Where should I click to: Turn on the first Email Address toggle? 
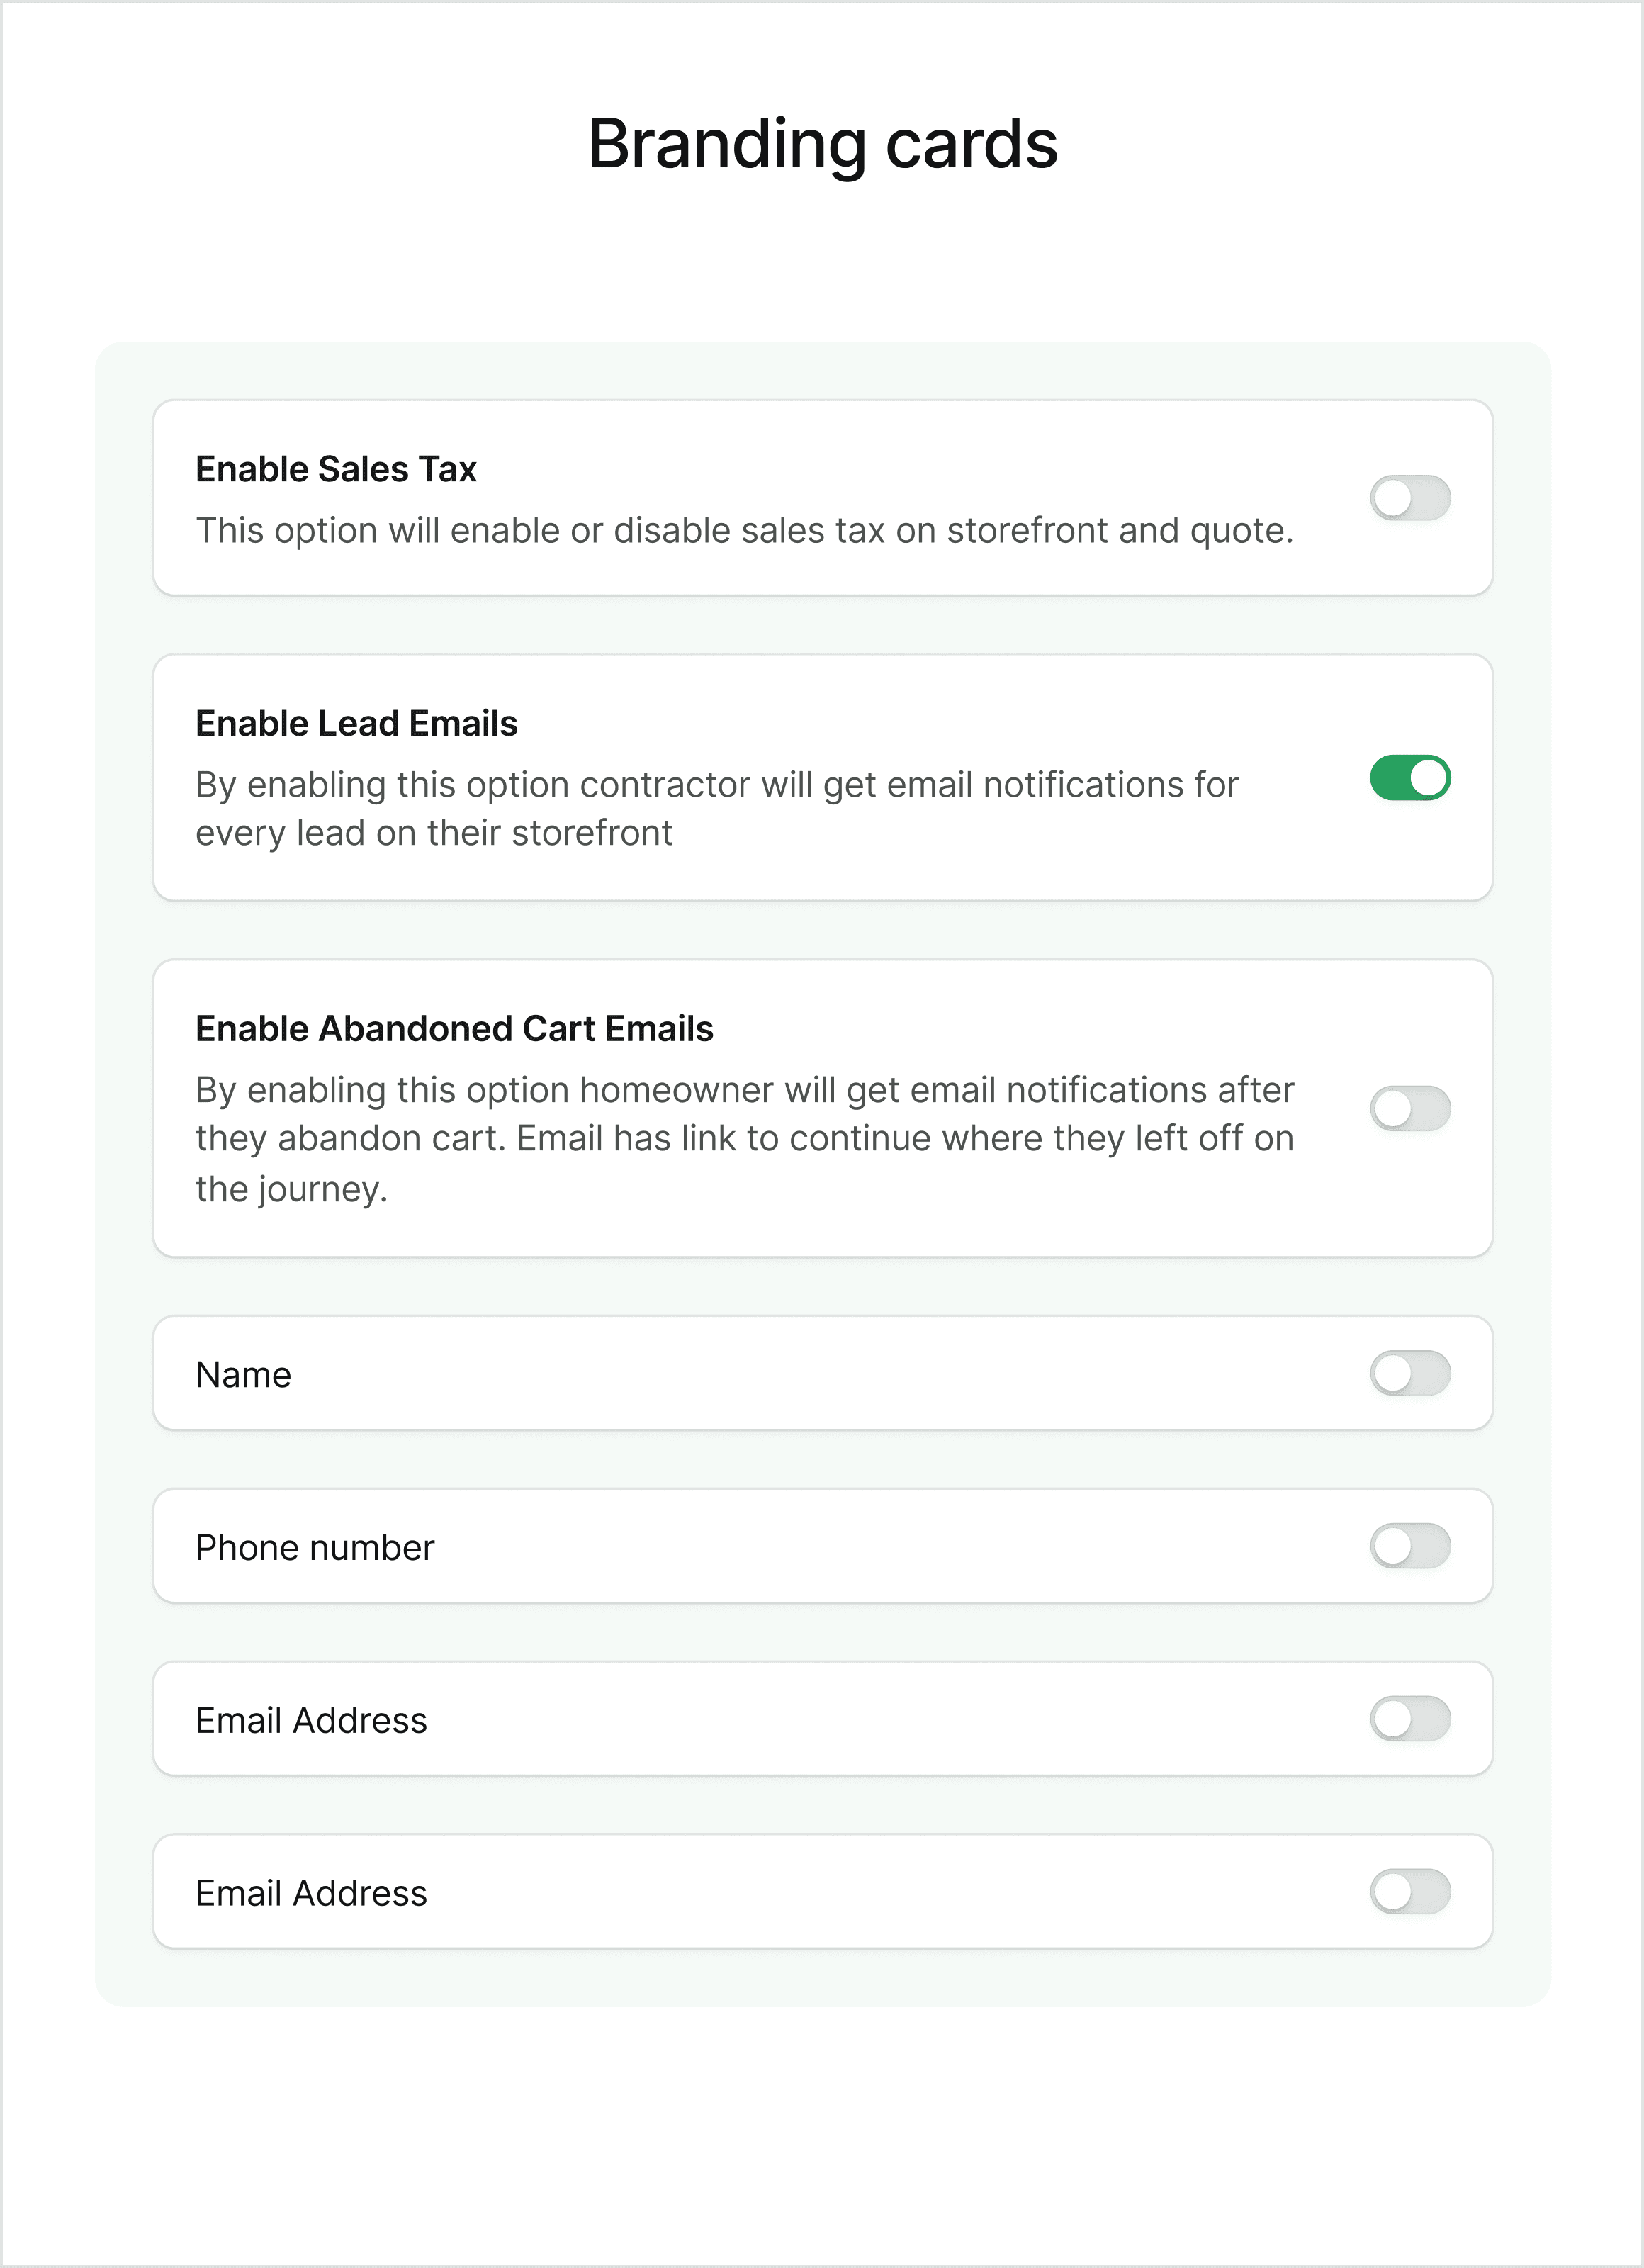1410,1719
